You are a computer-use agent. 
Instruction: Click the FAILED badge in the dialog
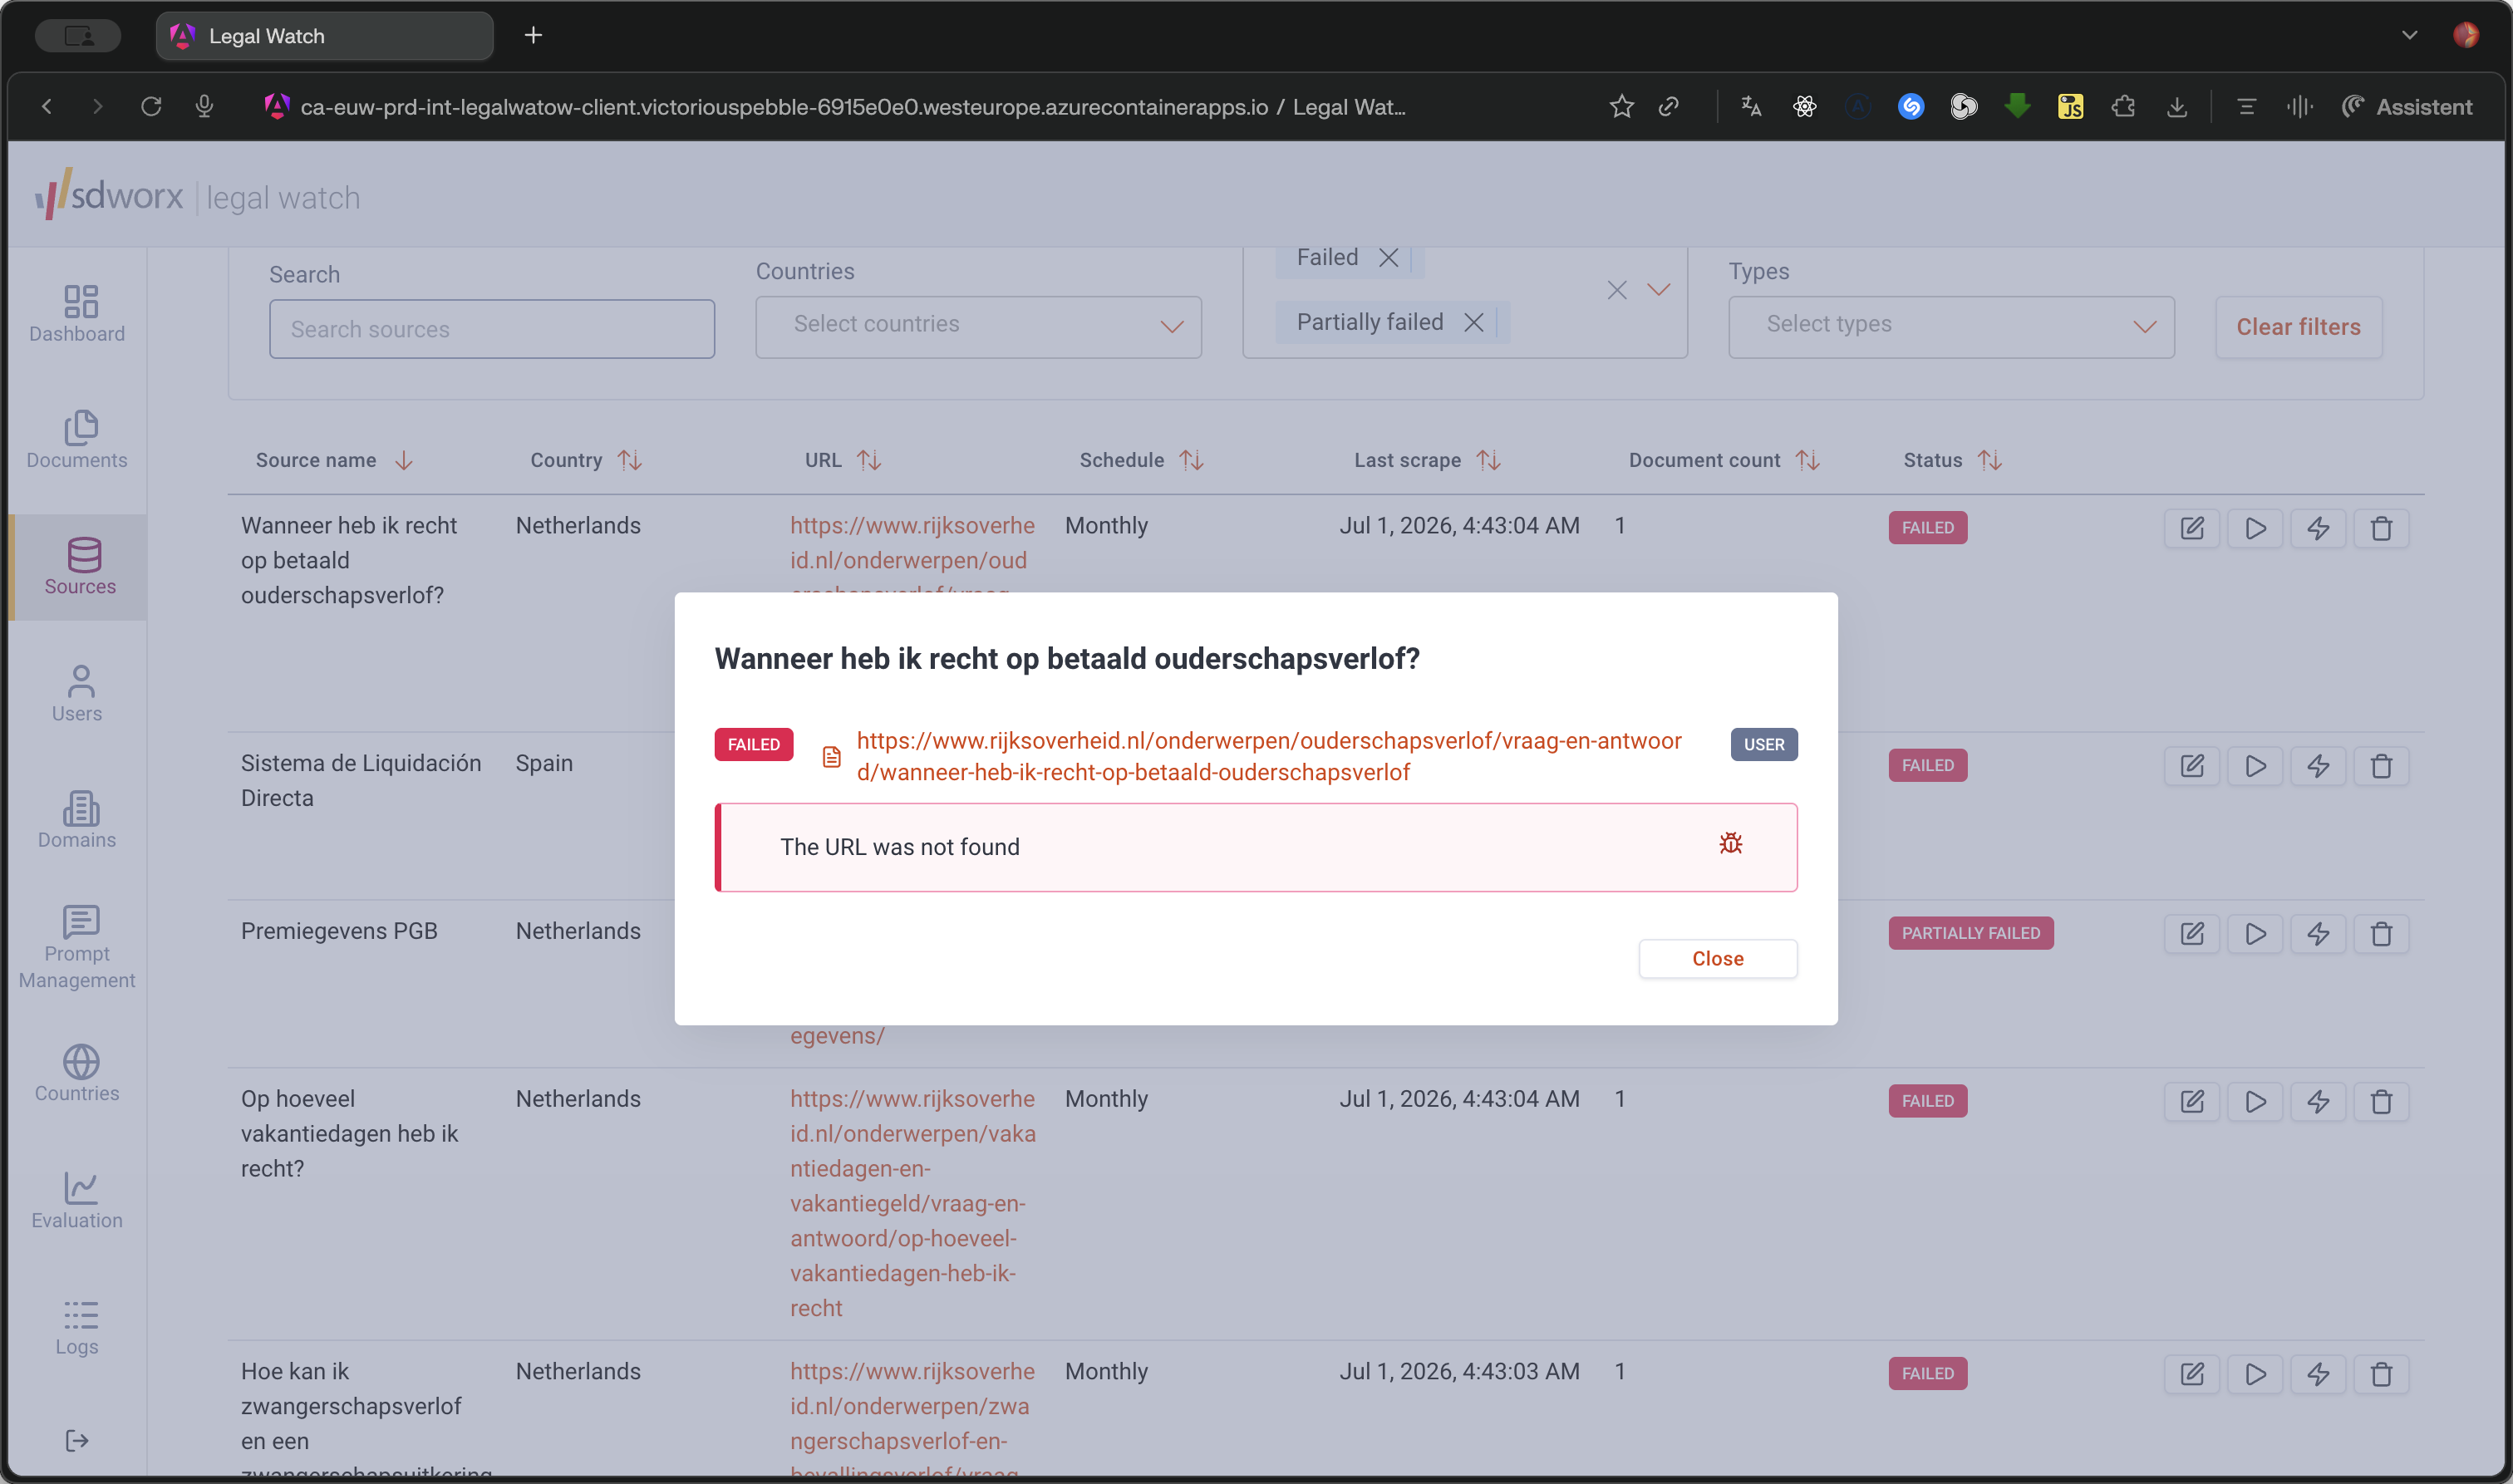tap(753, 744)
